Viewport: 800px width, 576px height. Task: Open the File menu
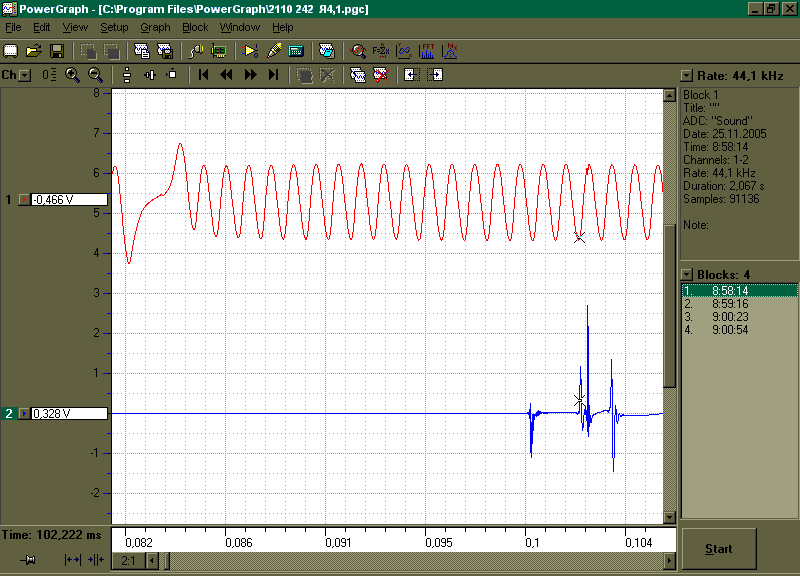13,27
